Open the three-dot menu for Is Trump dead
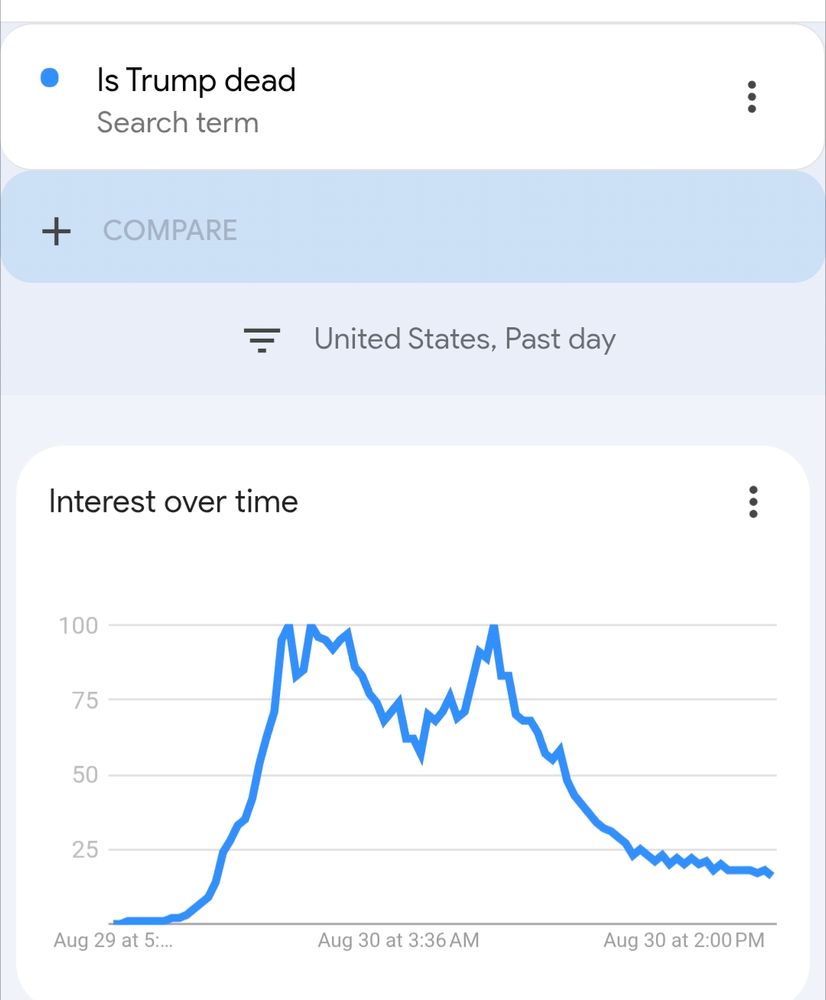The height and width of the screenshot is (1000, 826). coord(751,97)
